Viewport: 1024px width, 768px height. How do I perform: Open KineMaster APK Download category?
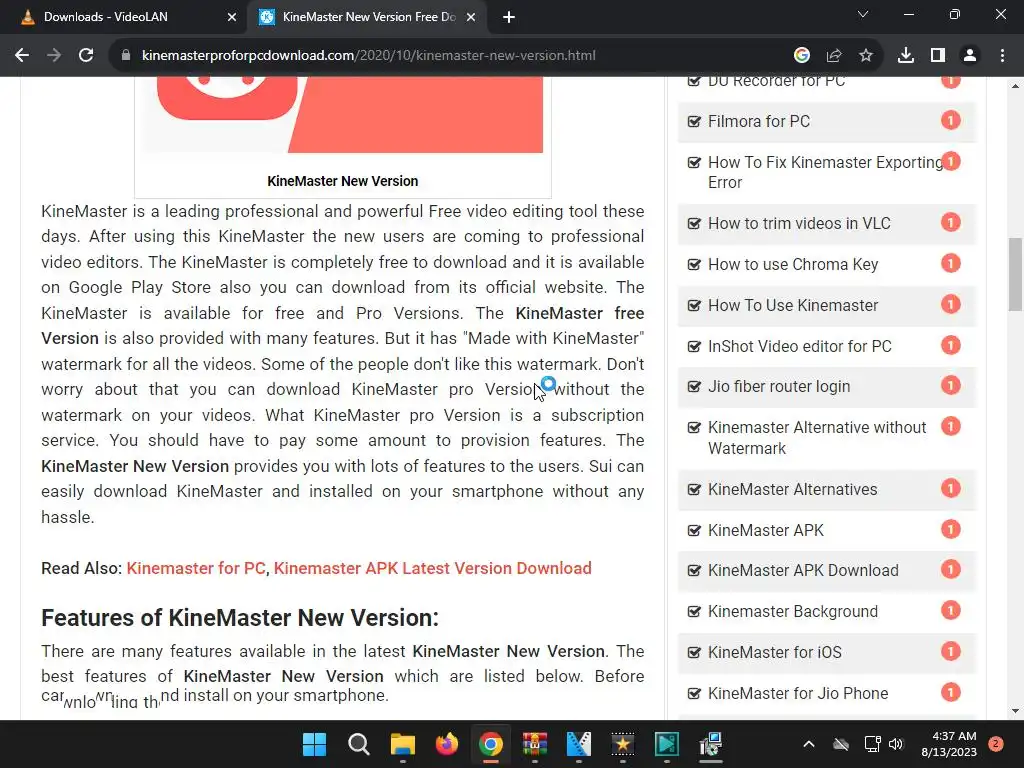pos(803,571)
